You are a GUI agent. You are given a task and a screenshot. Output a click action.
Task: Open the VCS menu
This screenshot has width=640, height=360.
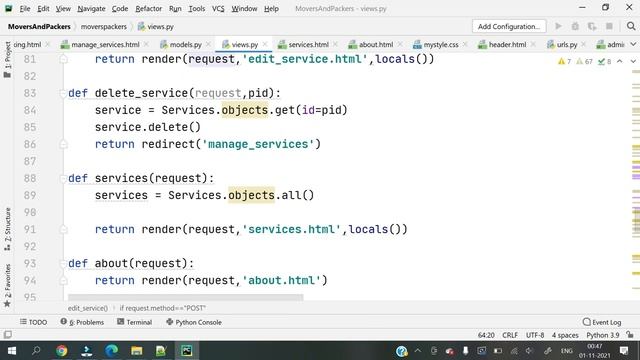click(x=218, y=8)
